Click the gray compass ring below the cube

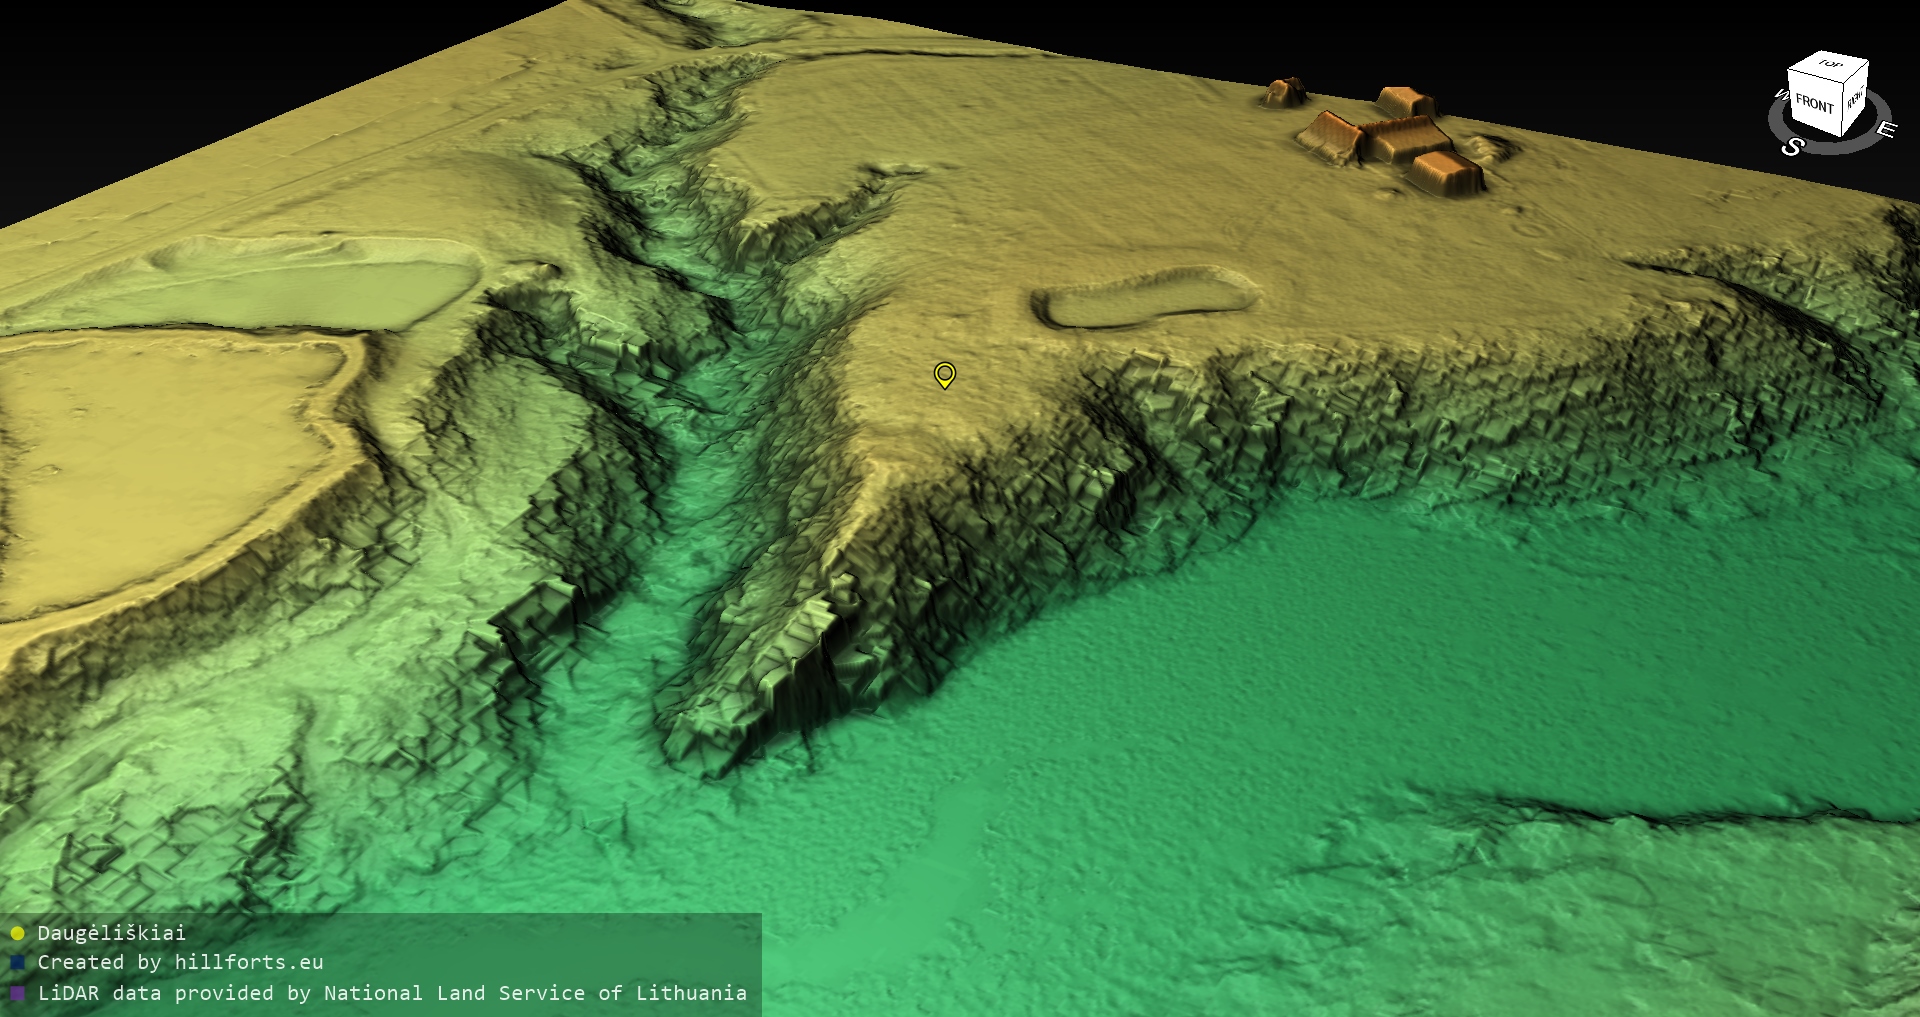[x=1830, y=145]
